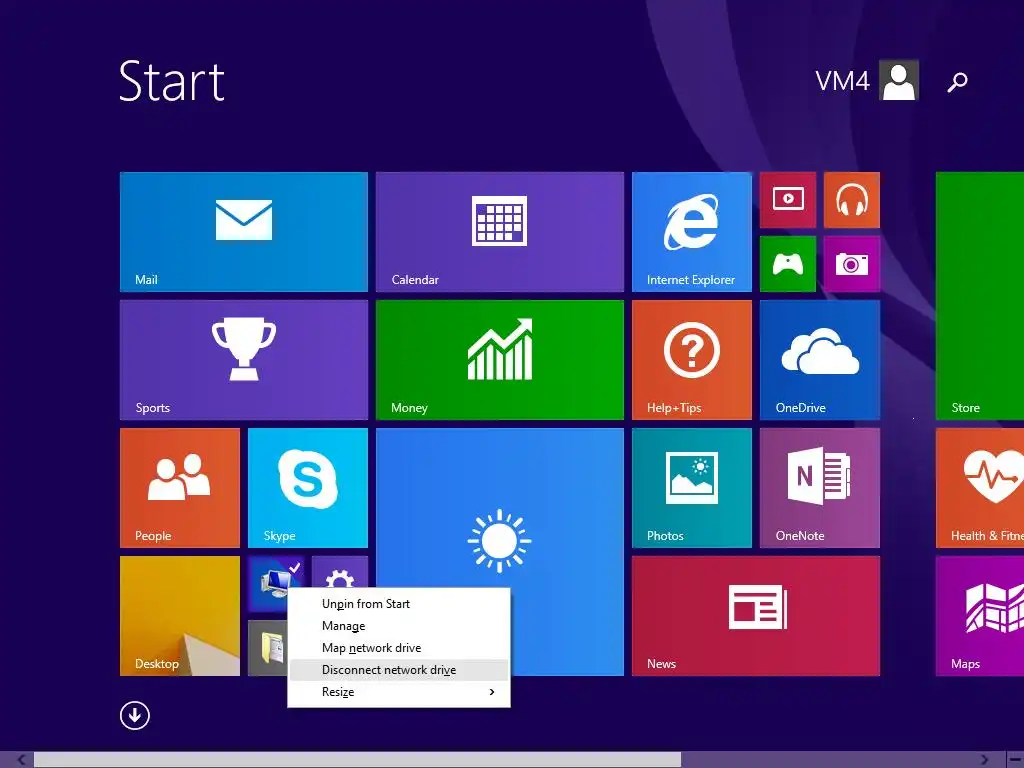Open the Money tile

click(500, 360)
